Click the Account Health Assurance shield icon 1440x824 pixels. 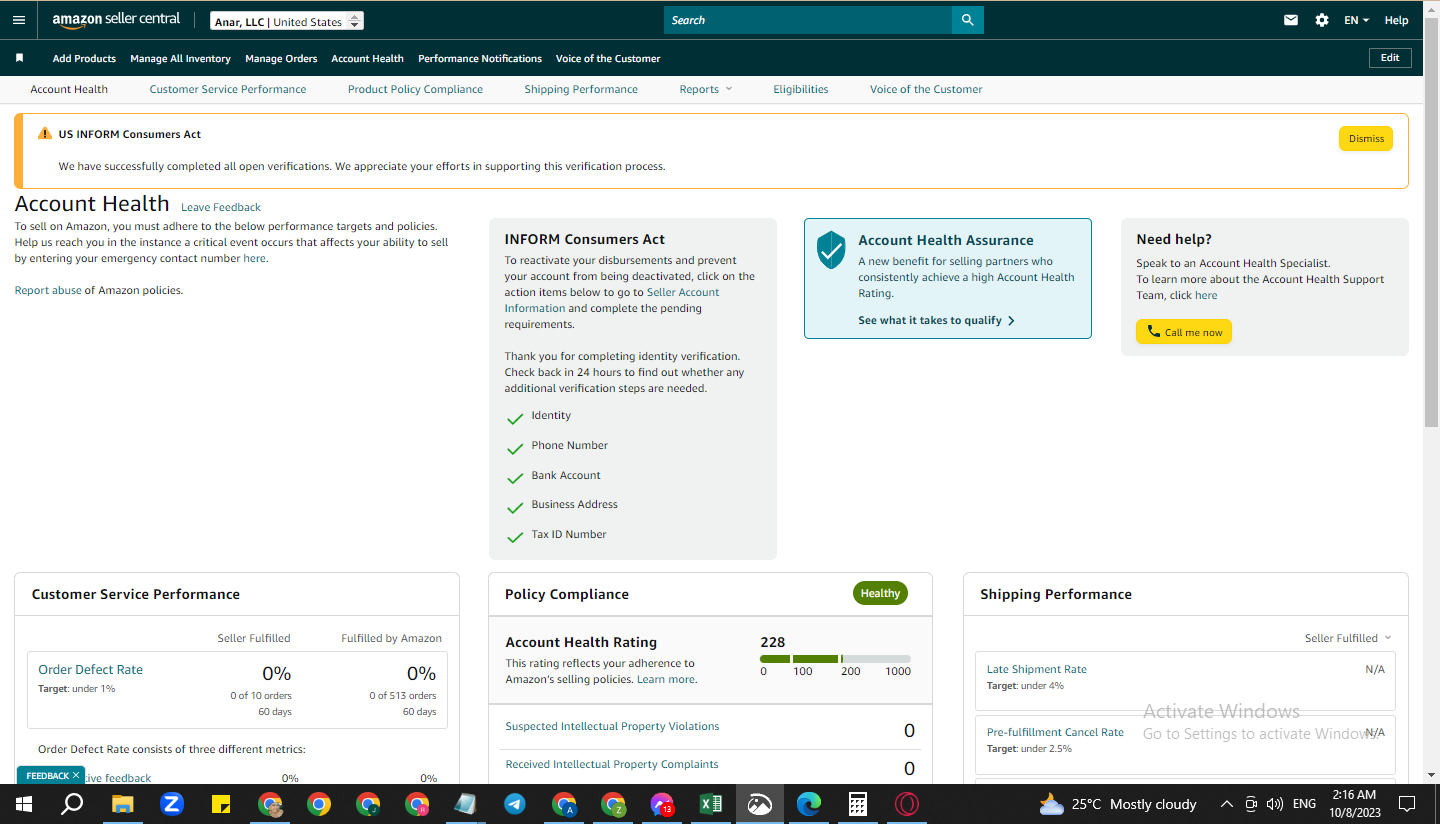coord(831,250)
